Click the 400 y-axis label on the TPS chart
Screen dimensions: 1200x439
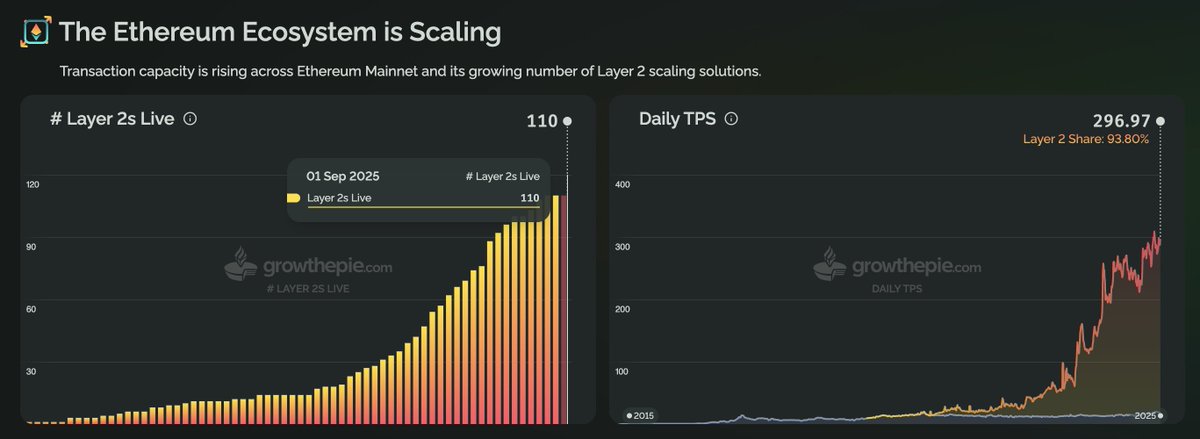623,185
